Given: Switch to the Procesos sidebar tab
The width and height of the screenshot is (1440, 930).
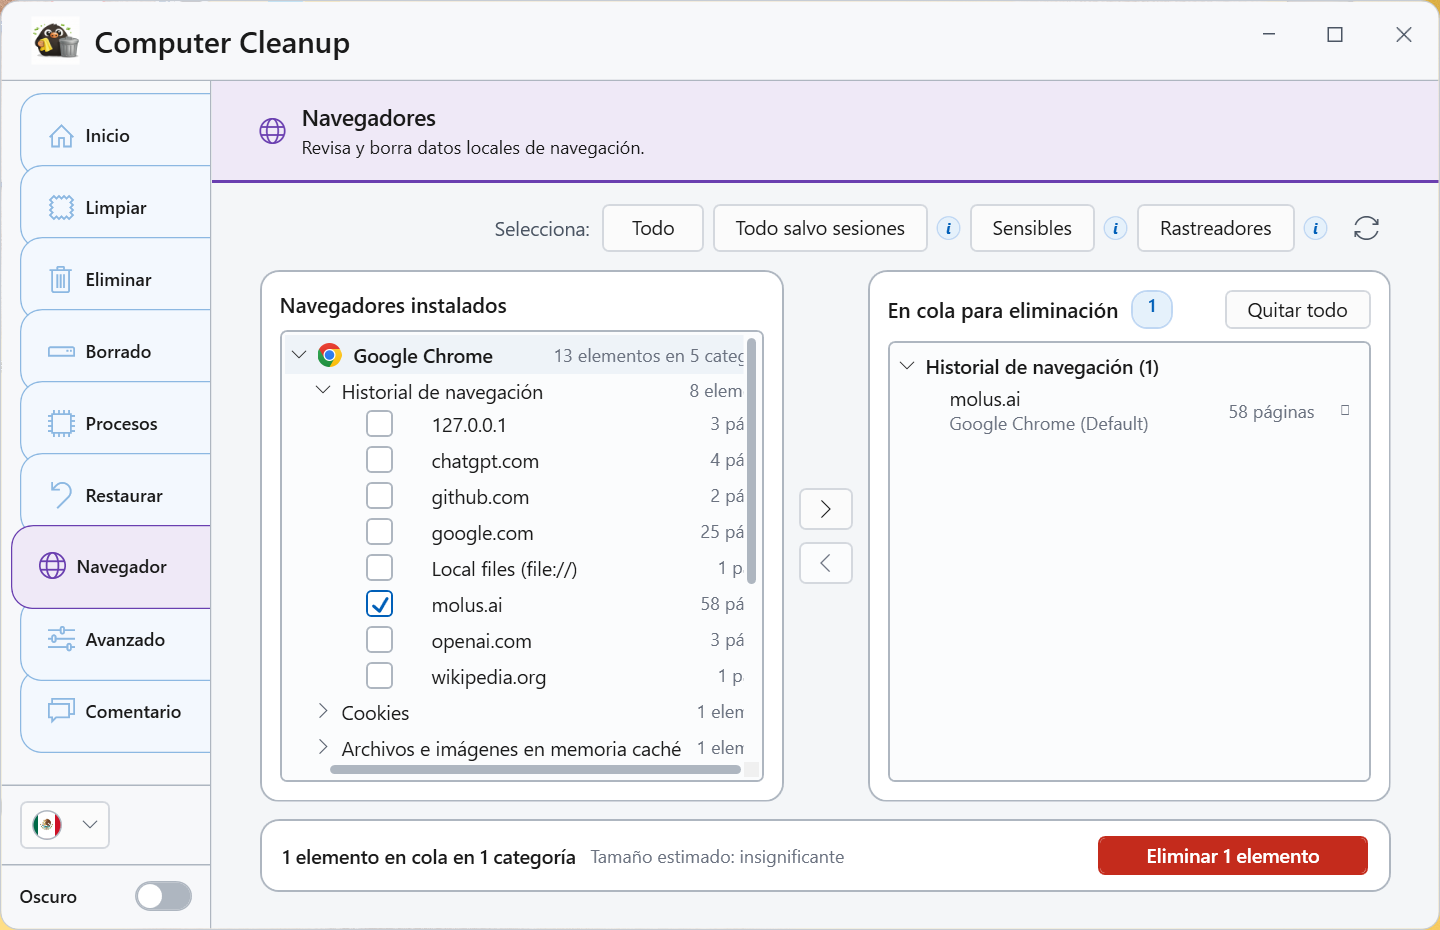Looking at the screenshot, I should coord(116,423).
